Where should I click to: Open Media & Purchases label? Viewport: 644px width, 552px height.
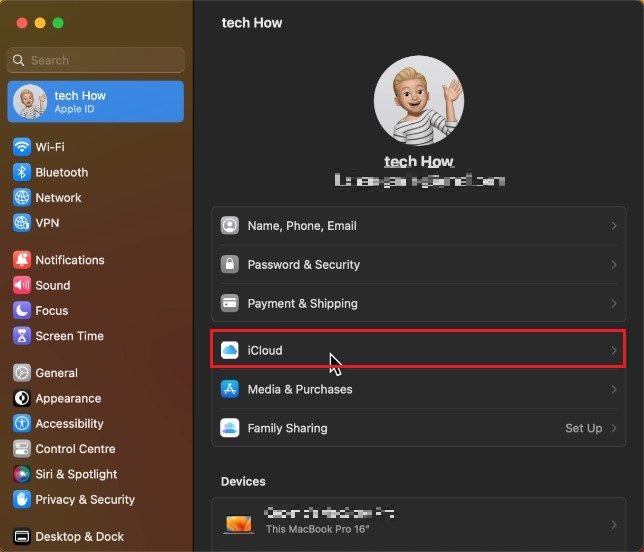(x=300, y=389)
